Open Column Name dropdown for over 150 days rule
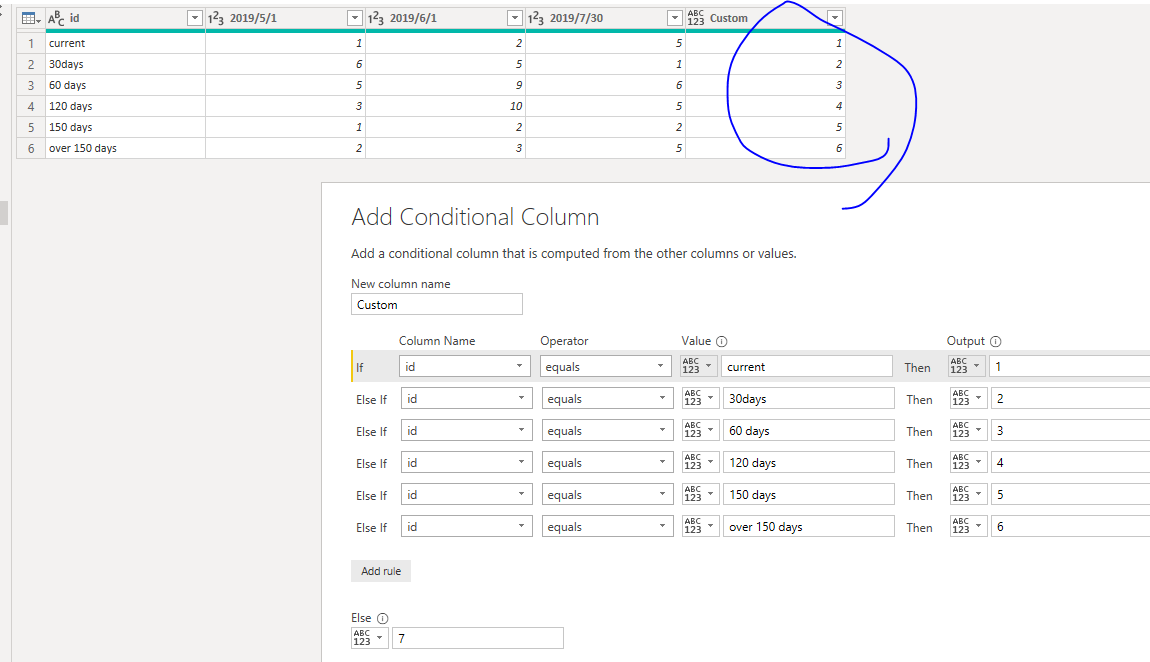The height and width of the screenshot is (662, 1150). tap(466, 527)
